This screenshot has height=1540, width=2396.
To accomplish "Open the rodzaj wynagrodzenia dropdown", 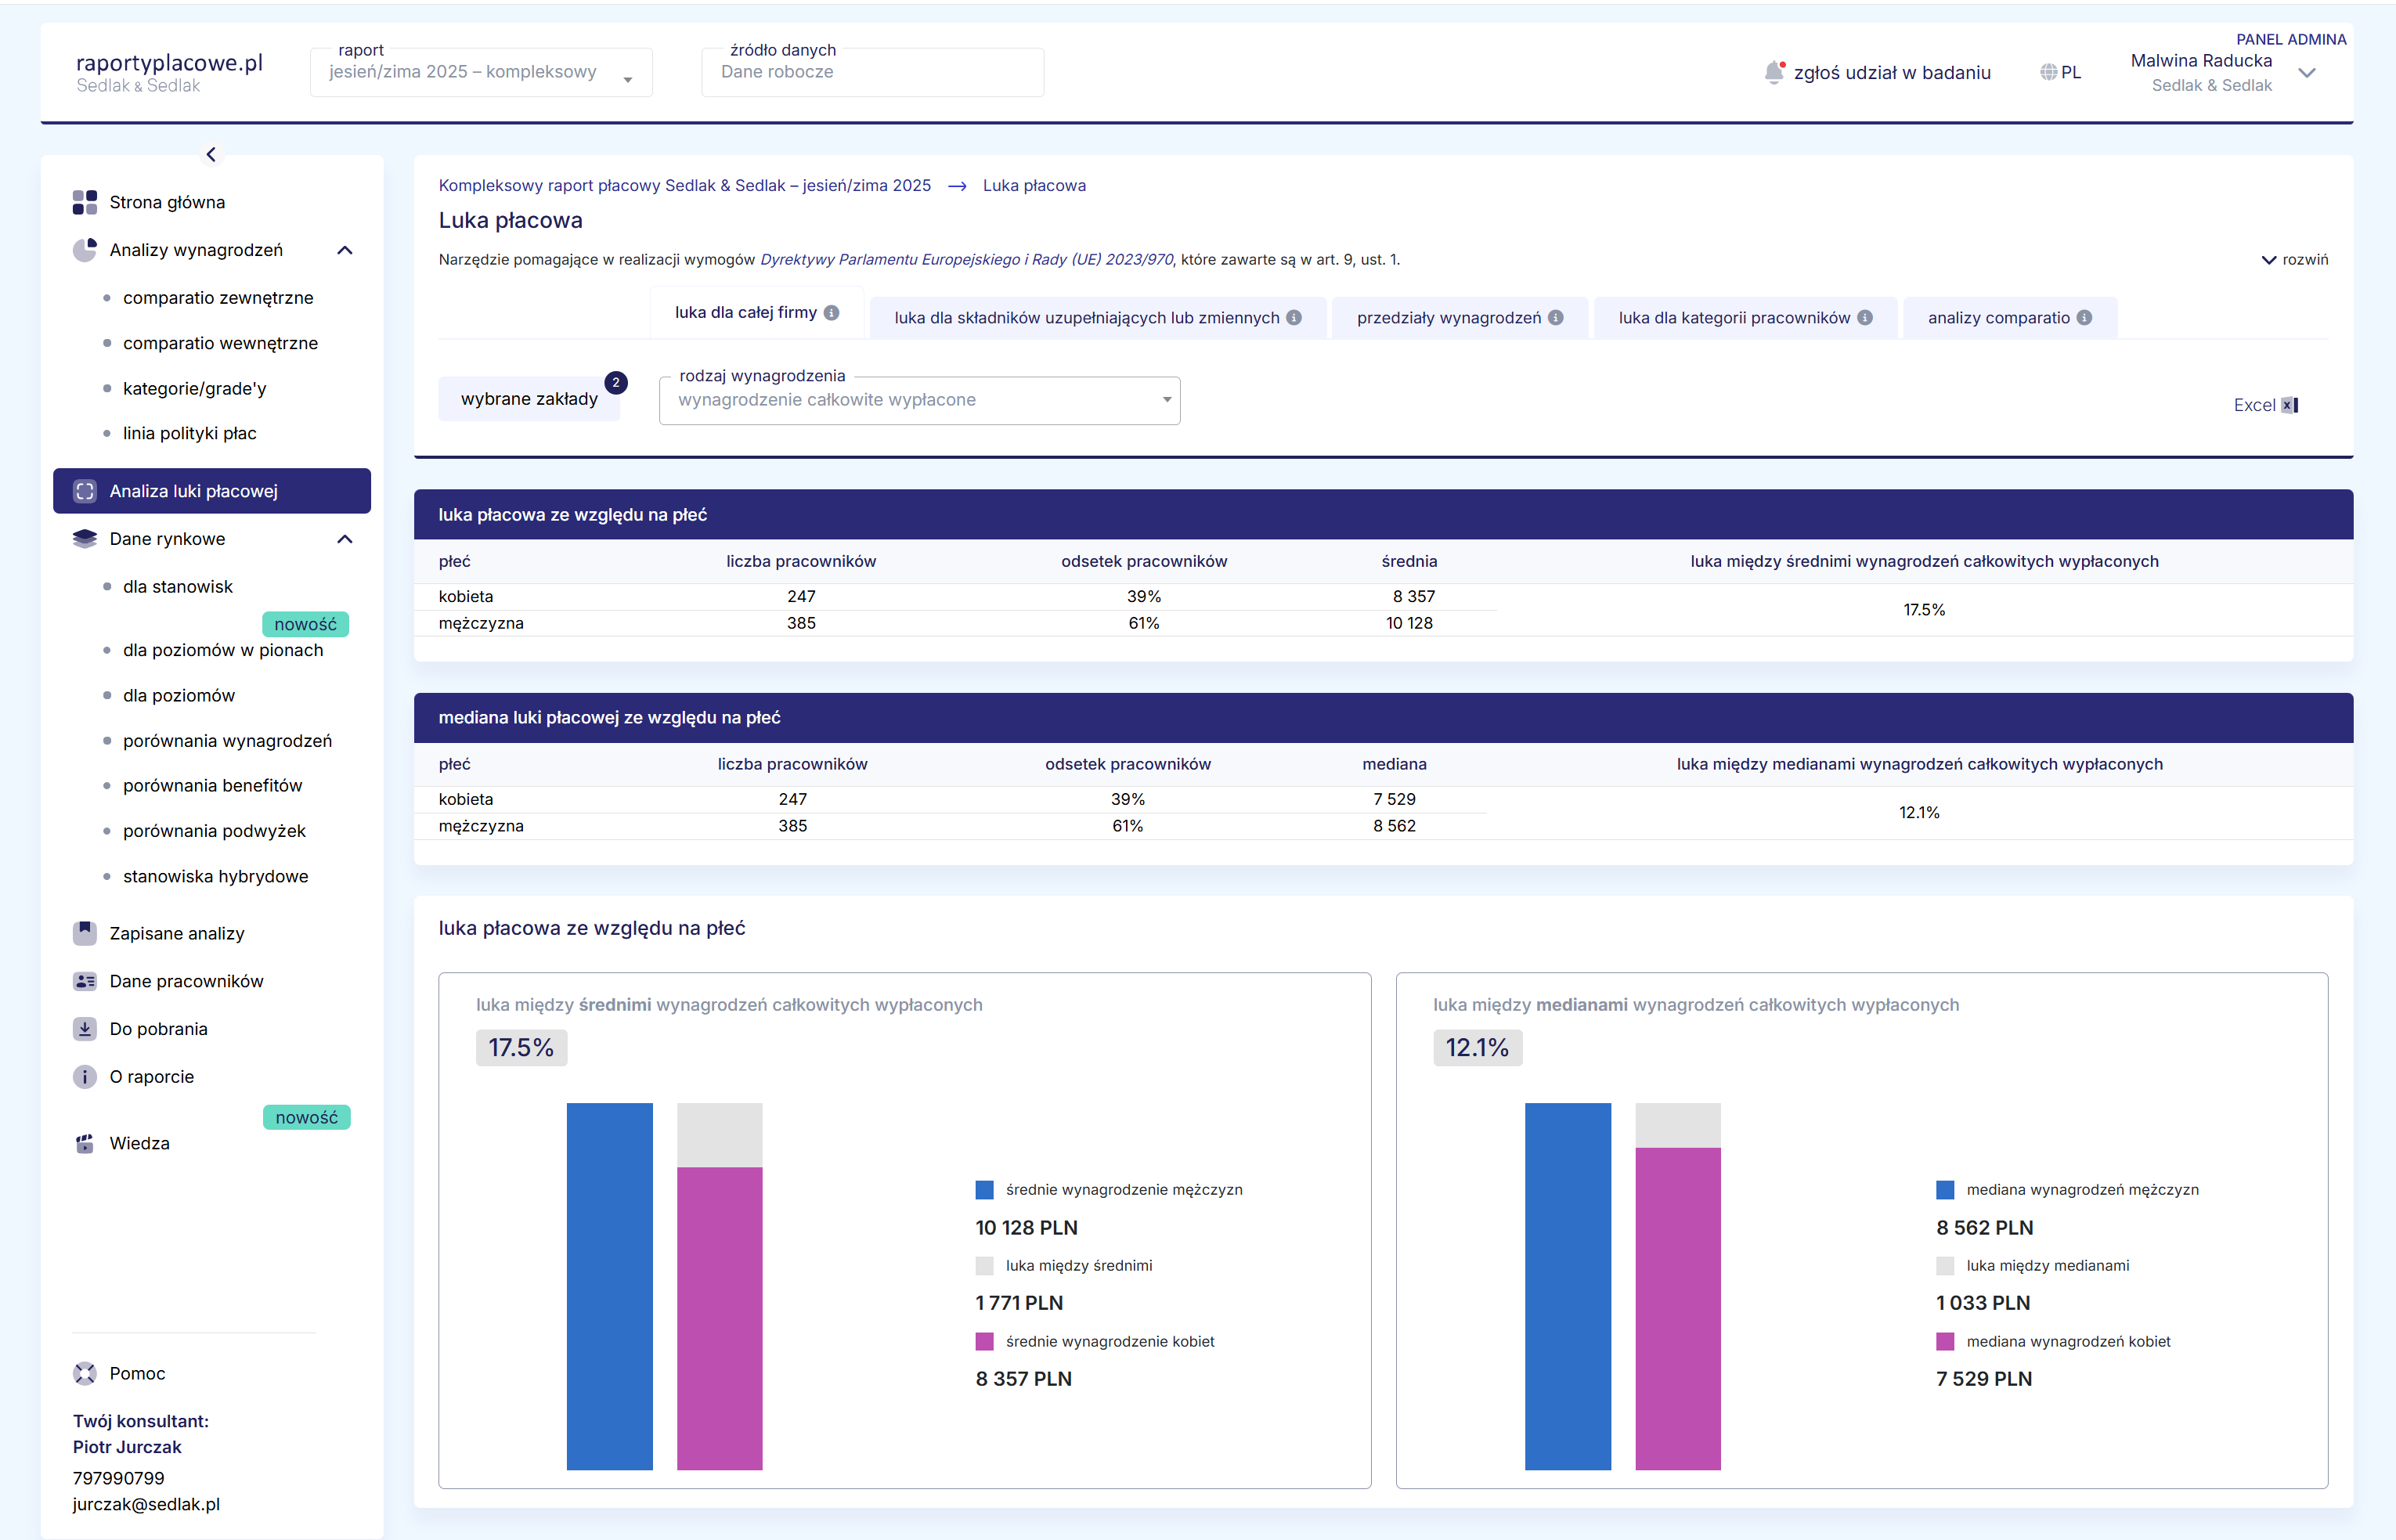I will 919,400.
